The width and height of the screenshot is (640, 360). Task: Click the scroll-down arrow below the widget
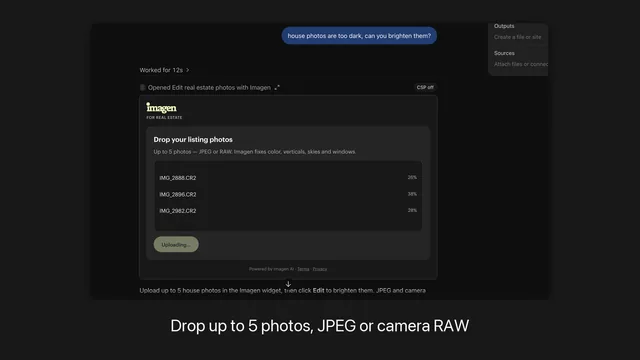click(x=288, y=284)
